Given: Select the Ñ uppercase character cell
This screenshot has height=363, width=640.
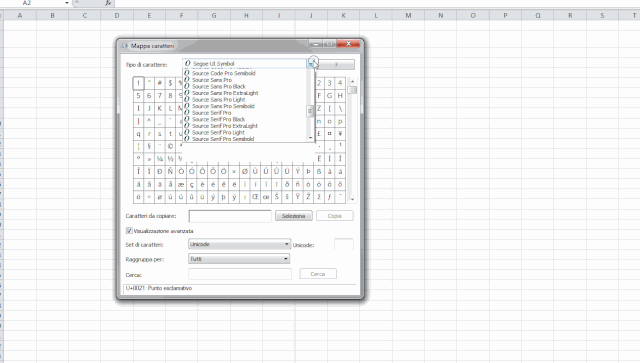Looking at the screenshot, I should pyautogui.click(x=170, y=171).
